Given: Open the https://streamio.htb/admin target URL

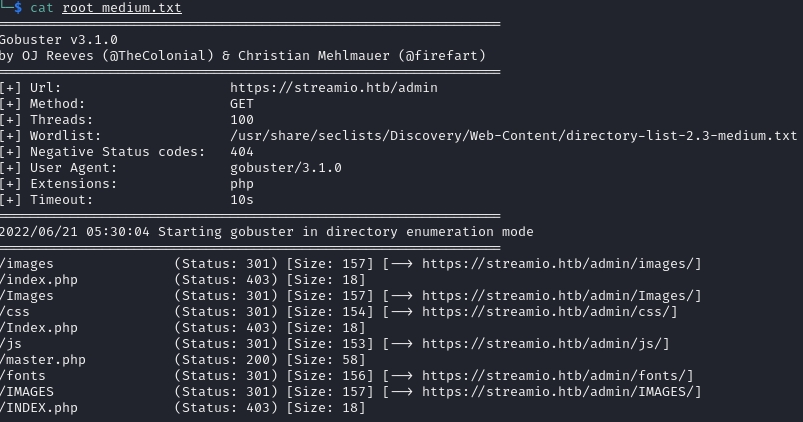Looking at the screenshot, I should tap(333, 87).
